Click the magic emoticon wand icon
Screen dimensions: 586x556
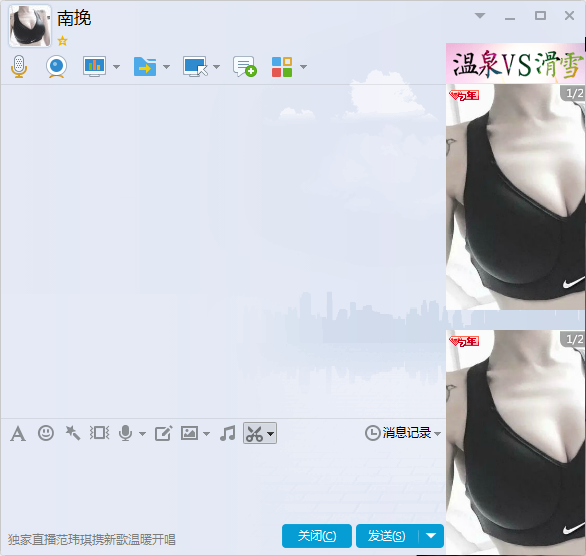point(73,433)
